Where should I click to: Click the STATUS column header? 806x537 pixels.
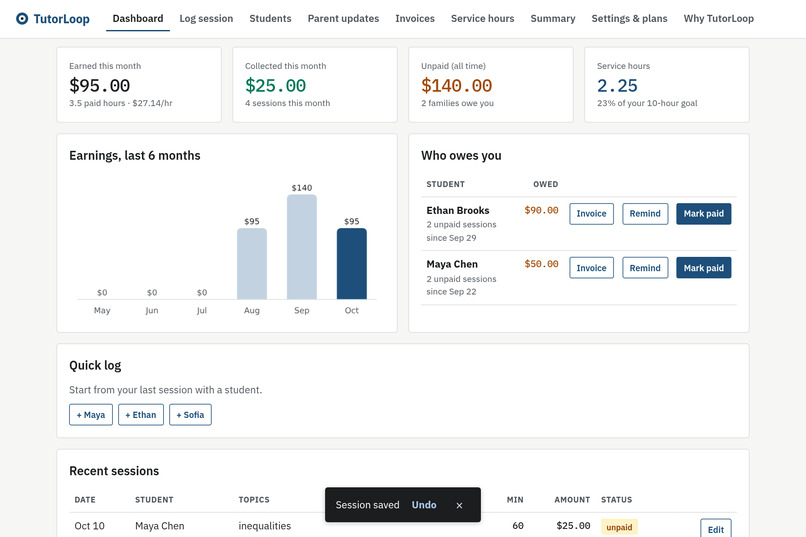(x=616, y=499)
